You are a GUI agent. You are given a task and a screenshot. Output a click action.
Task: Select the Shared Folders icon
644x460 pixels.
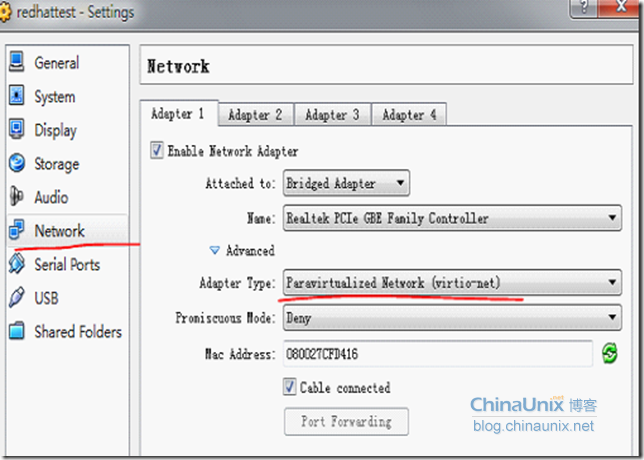(16, 331)
